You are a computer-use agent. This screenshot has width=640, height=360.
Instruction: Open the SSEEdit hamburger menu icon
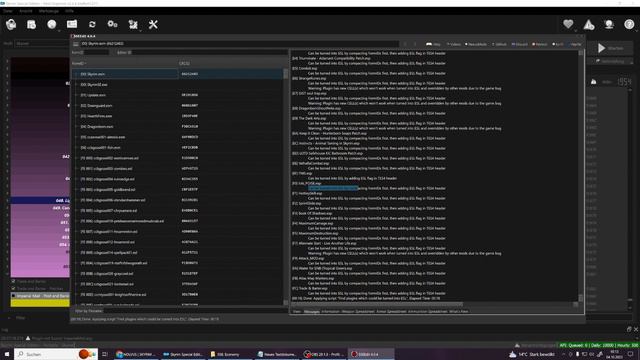tap(76, 44)
